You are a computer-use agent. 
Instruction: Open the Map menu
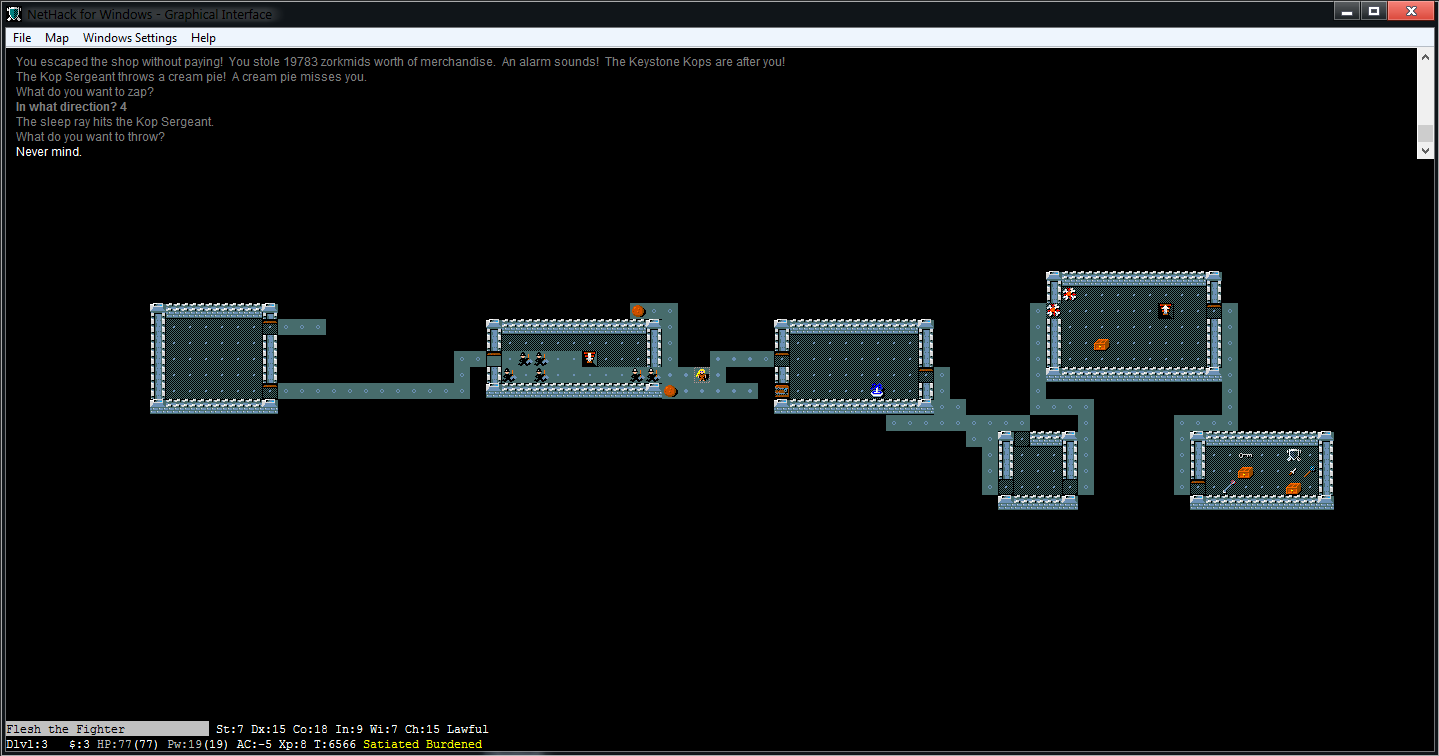point(57,38)
